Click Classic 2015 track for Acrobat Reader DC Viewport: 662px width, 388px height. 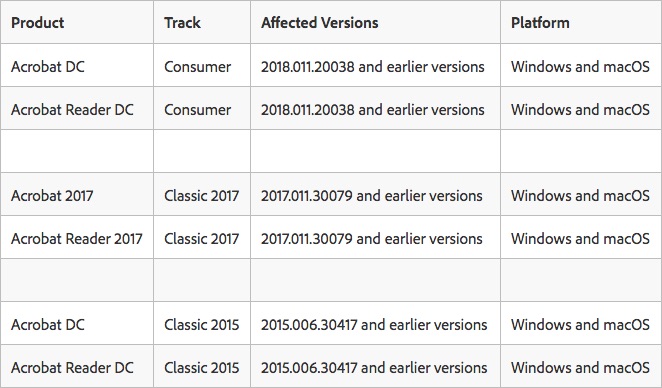tap(201, 368)
